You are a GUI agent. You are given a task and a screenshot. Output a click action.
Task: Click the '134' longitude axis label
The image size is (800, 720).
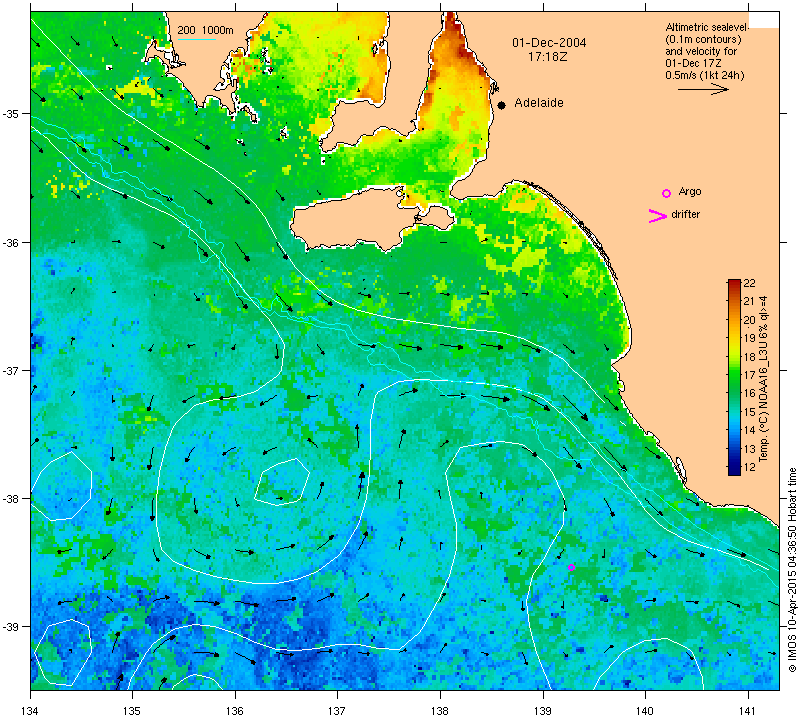[31, 711]
